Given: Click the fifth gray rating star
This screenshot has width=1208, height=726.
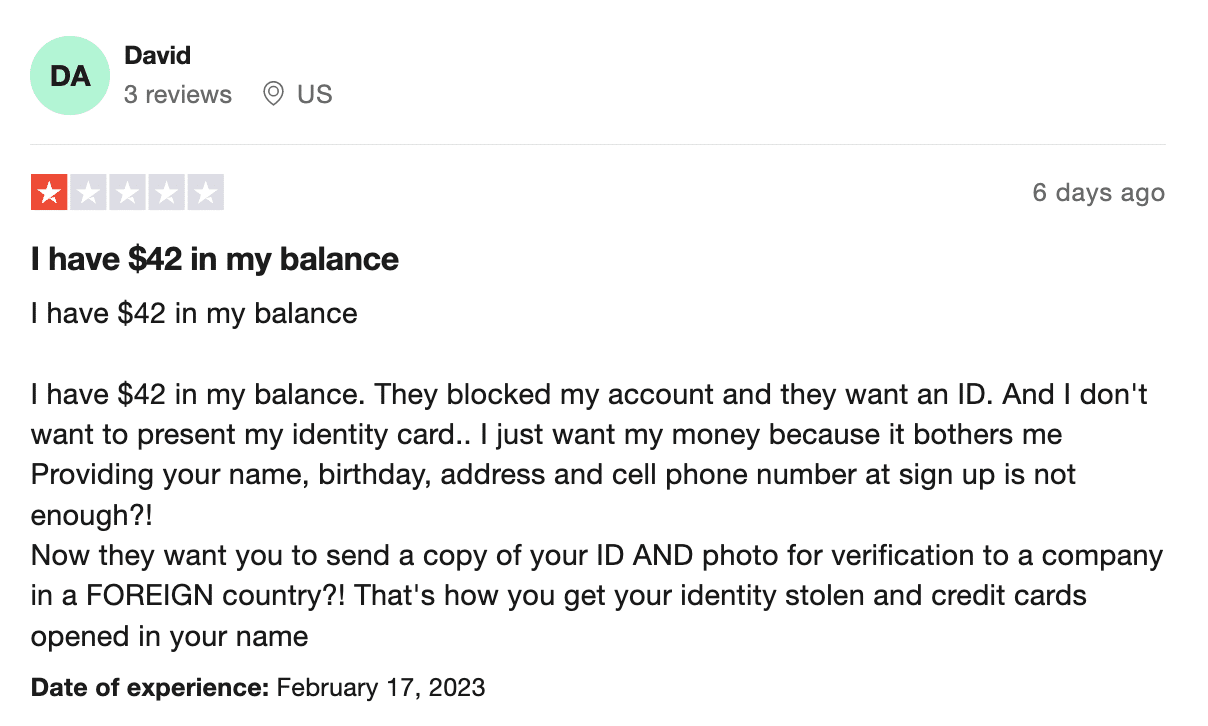Looking at the screenshot, I should 205,192.
